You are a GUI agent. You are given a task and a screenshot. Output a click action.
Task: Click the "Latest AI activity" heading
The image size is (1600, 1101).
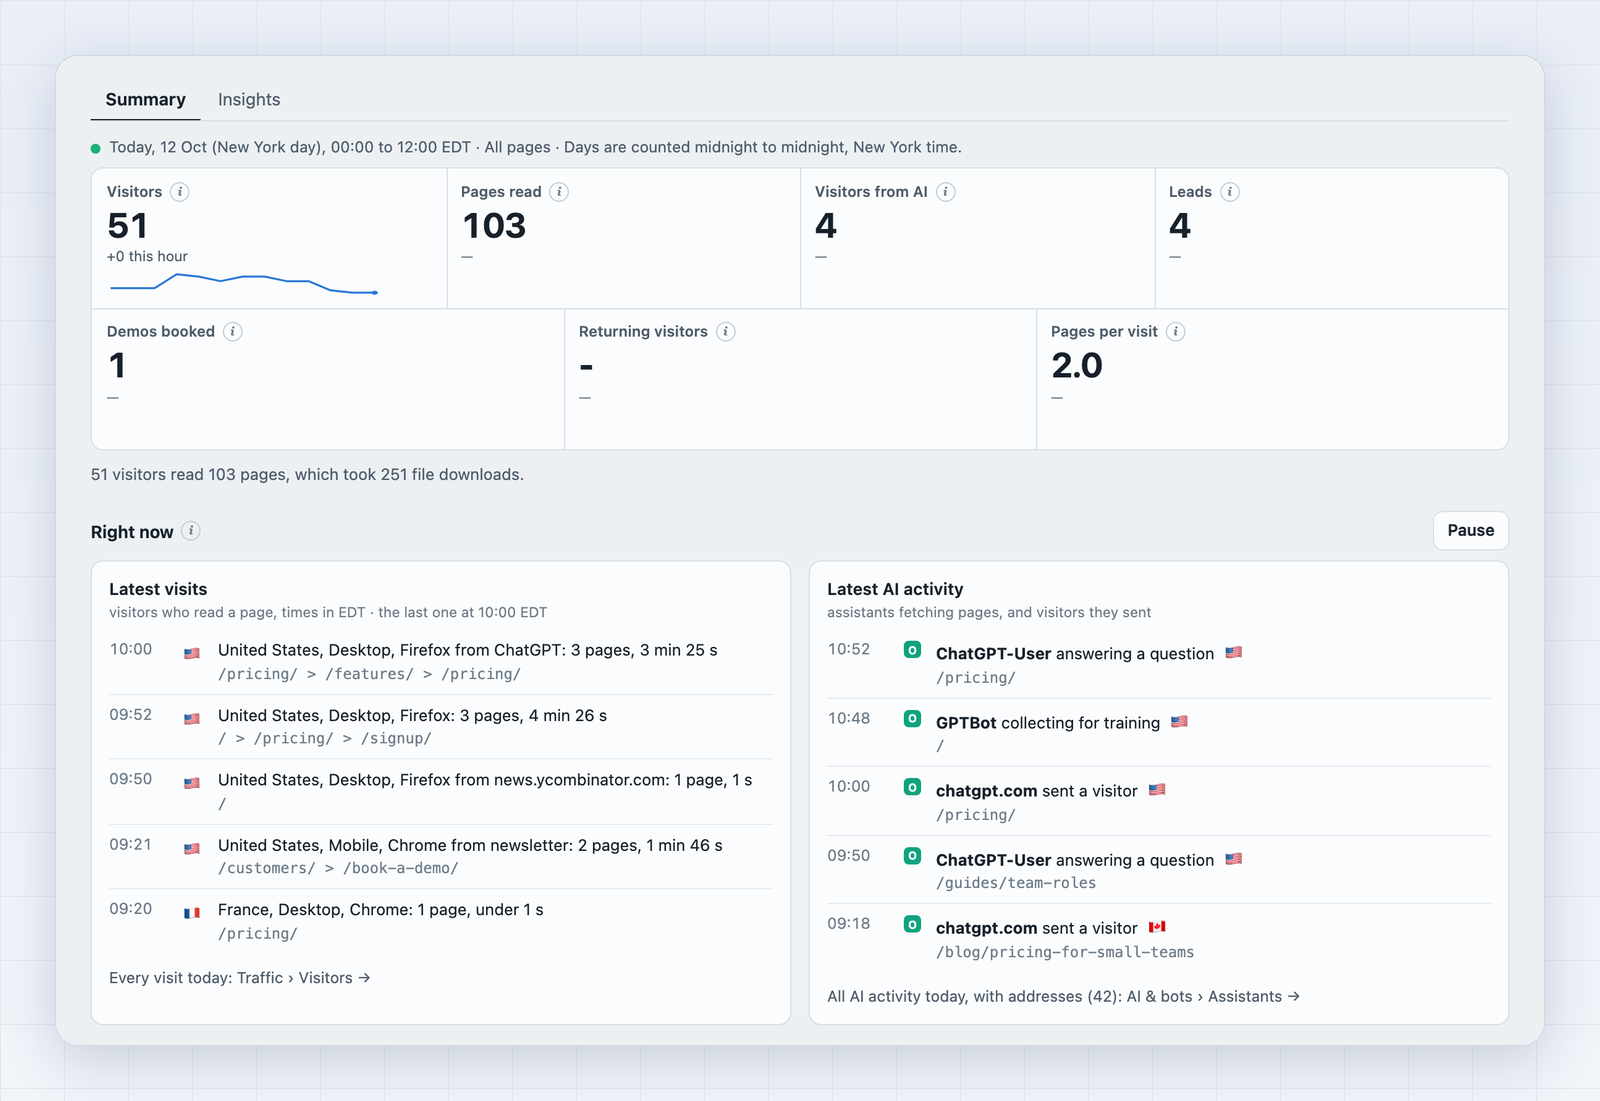pos(895,590)
